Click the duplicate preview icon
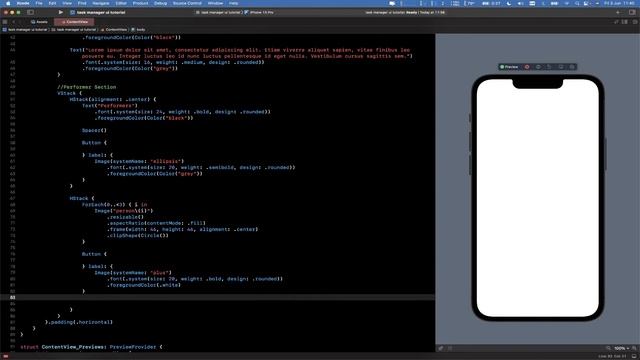640x360 pixels. click(x=549, y=67)
